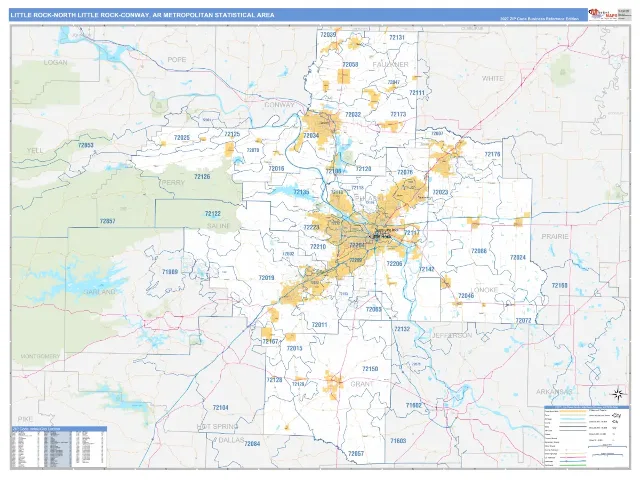Click ZIP code 72117 label
Viewport: 640px width, 480px height.
(x=411, y=233)
